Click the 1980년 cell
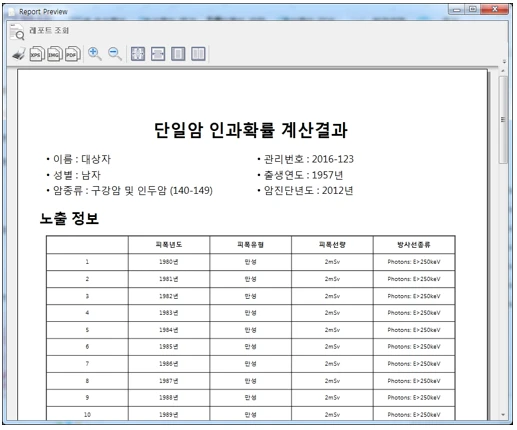517x430 pixels. tap(169, 262)
